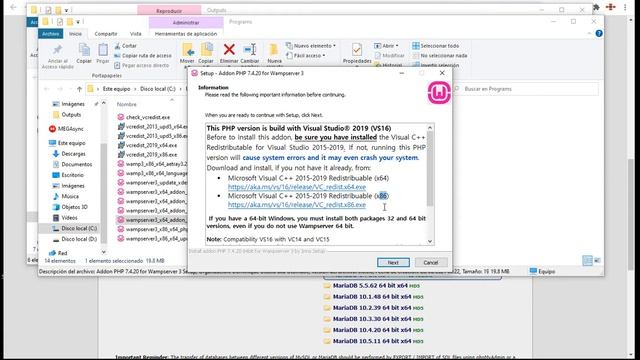
Task: Click the Nombre column header
Action: [127, 104]
